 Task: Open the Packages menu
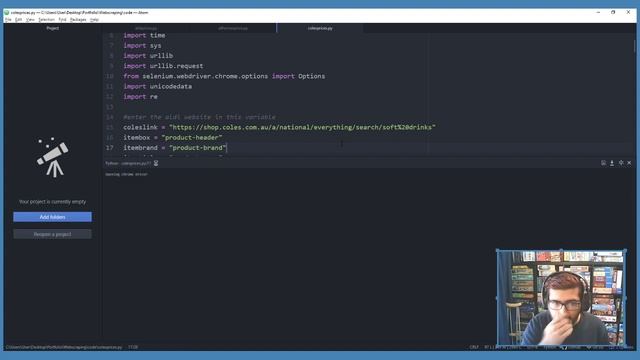78,20
